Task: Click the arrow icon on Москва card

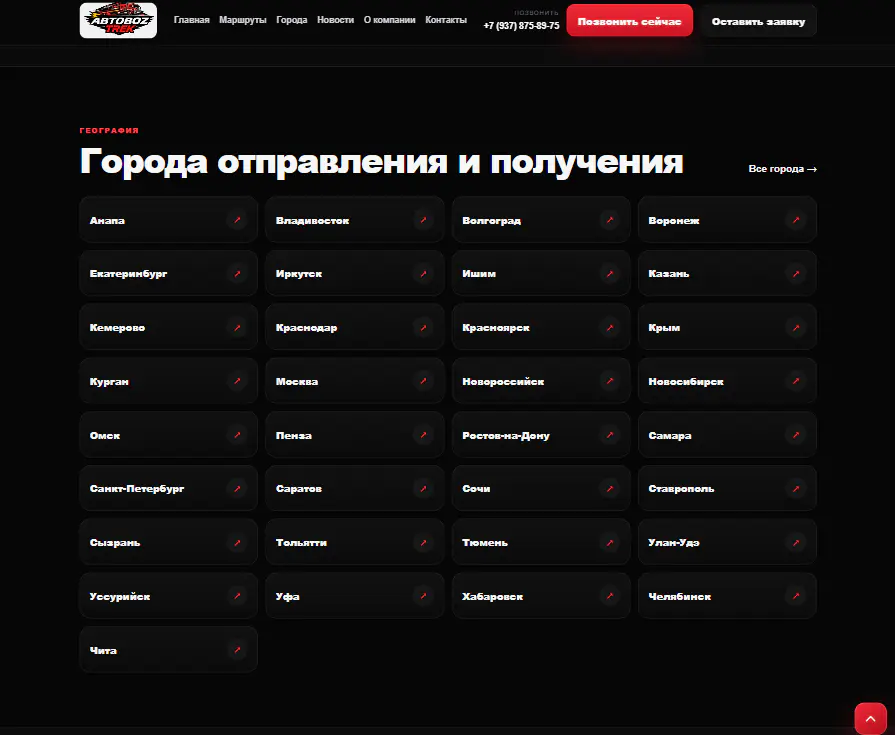Action: [x=423, y=381]
